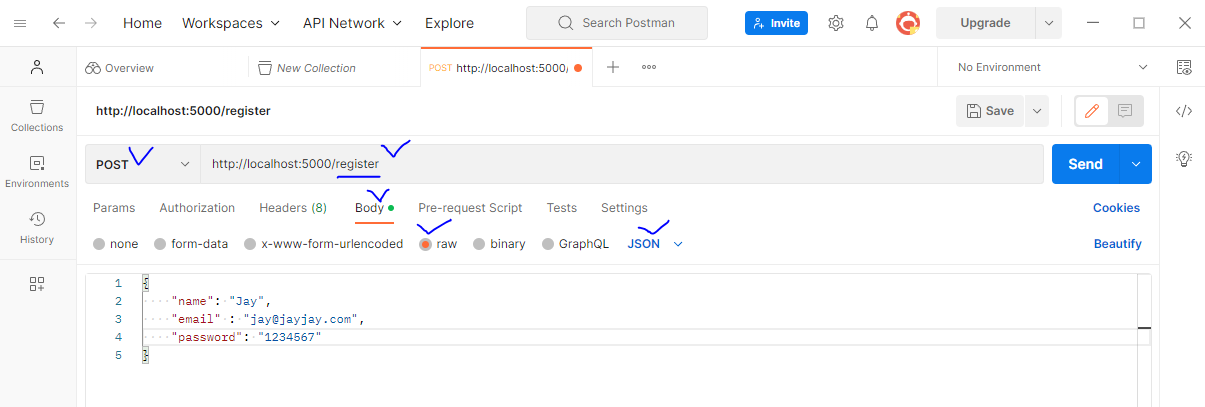Save the request

click(991, 111)
